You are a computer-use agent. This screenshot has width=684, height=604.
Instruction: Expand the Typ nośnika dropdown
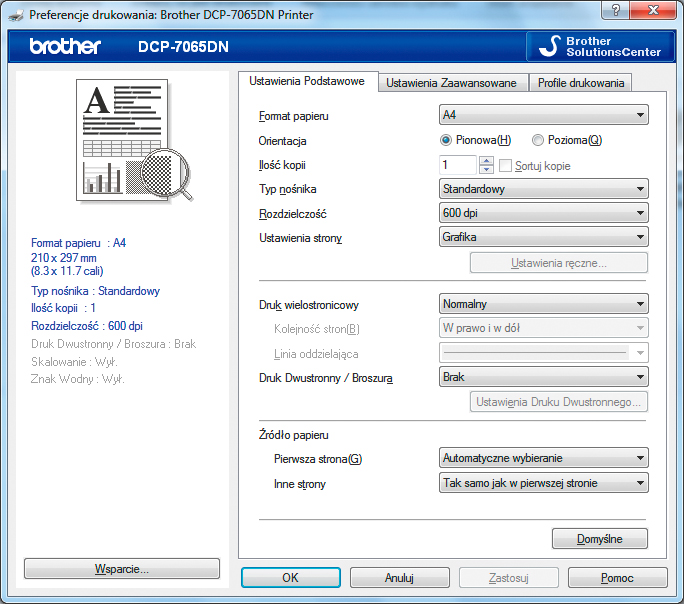coord(544,189)
